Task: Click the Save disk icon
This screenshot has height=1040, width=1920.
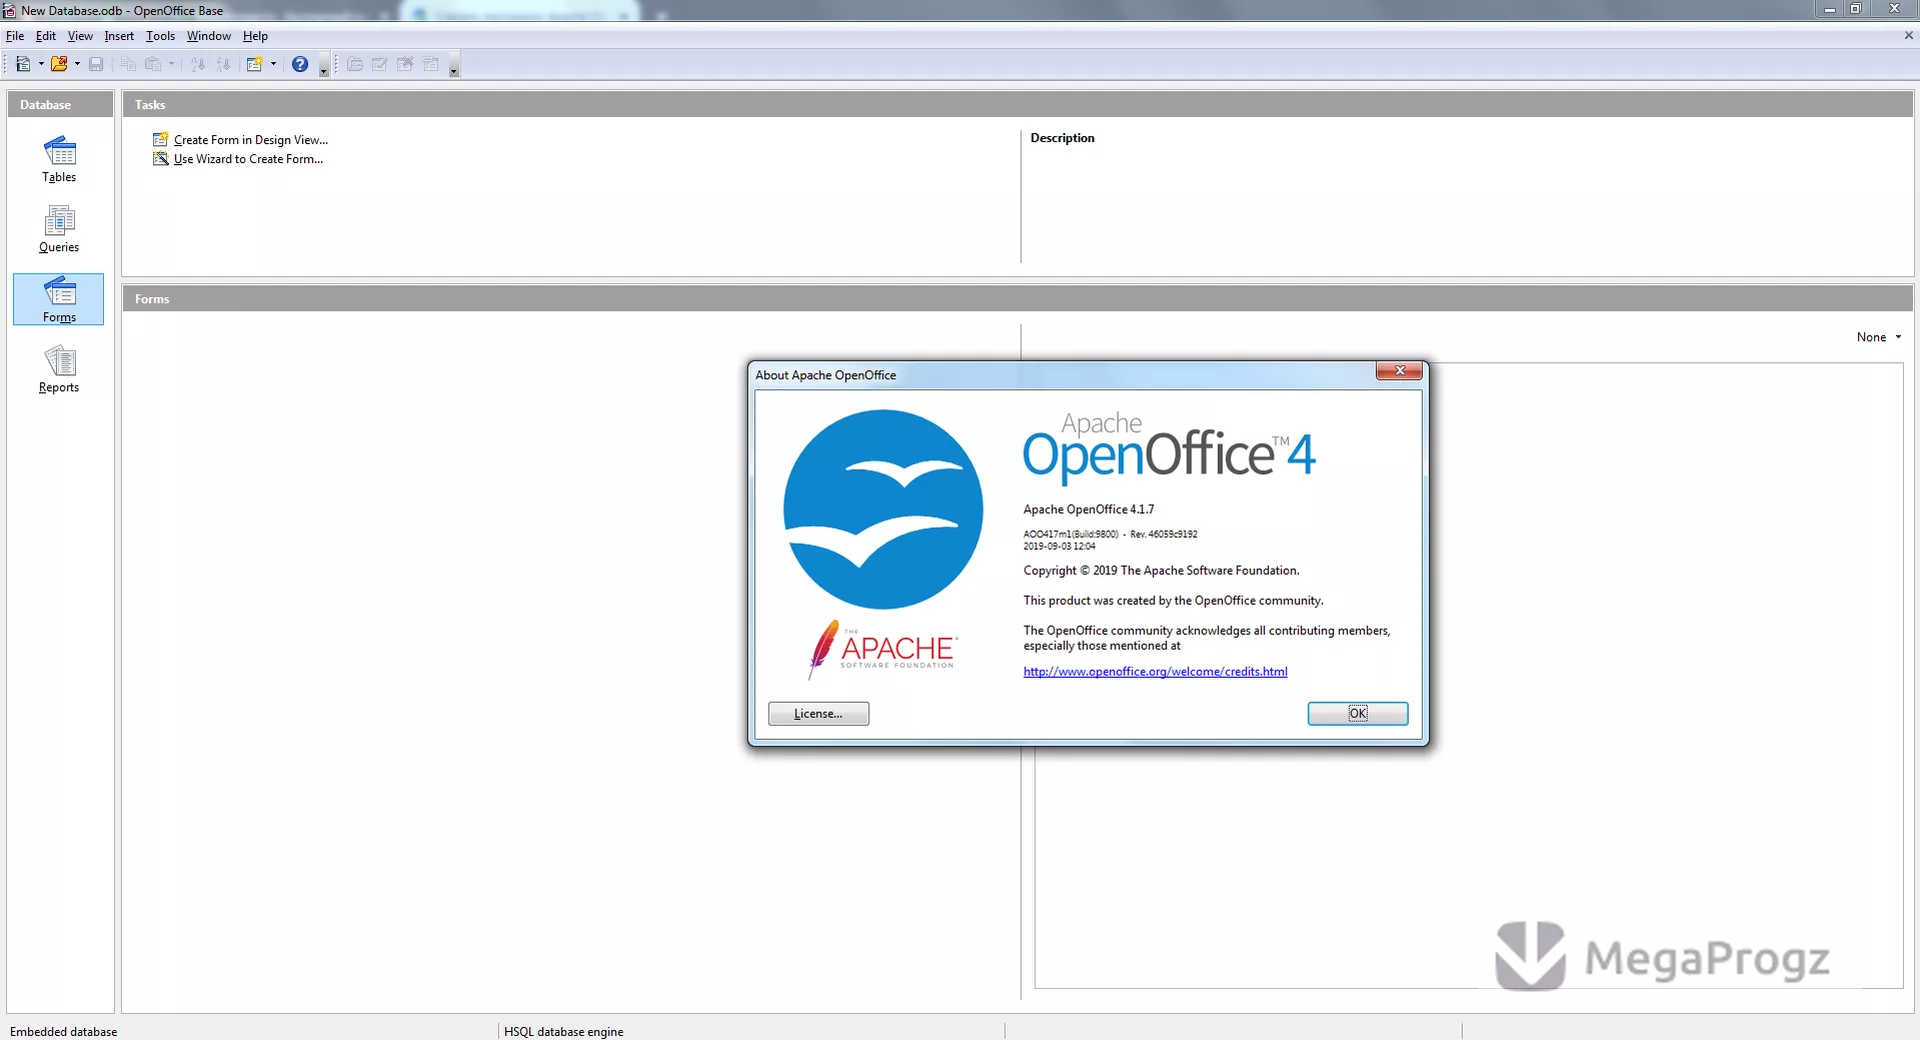Action: click(x=96, y=64)
